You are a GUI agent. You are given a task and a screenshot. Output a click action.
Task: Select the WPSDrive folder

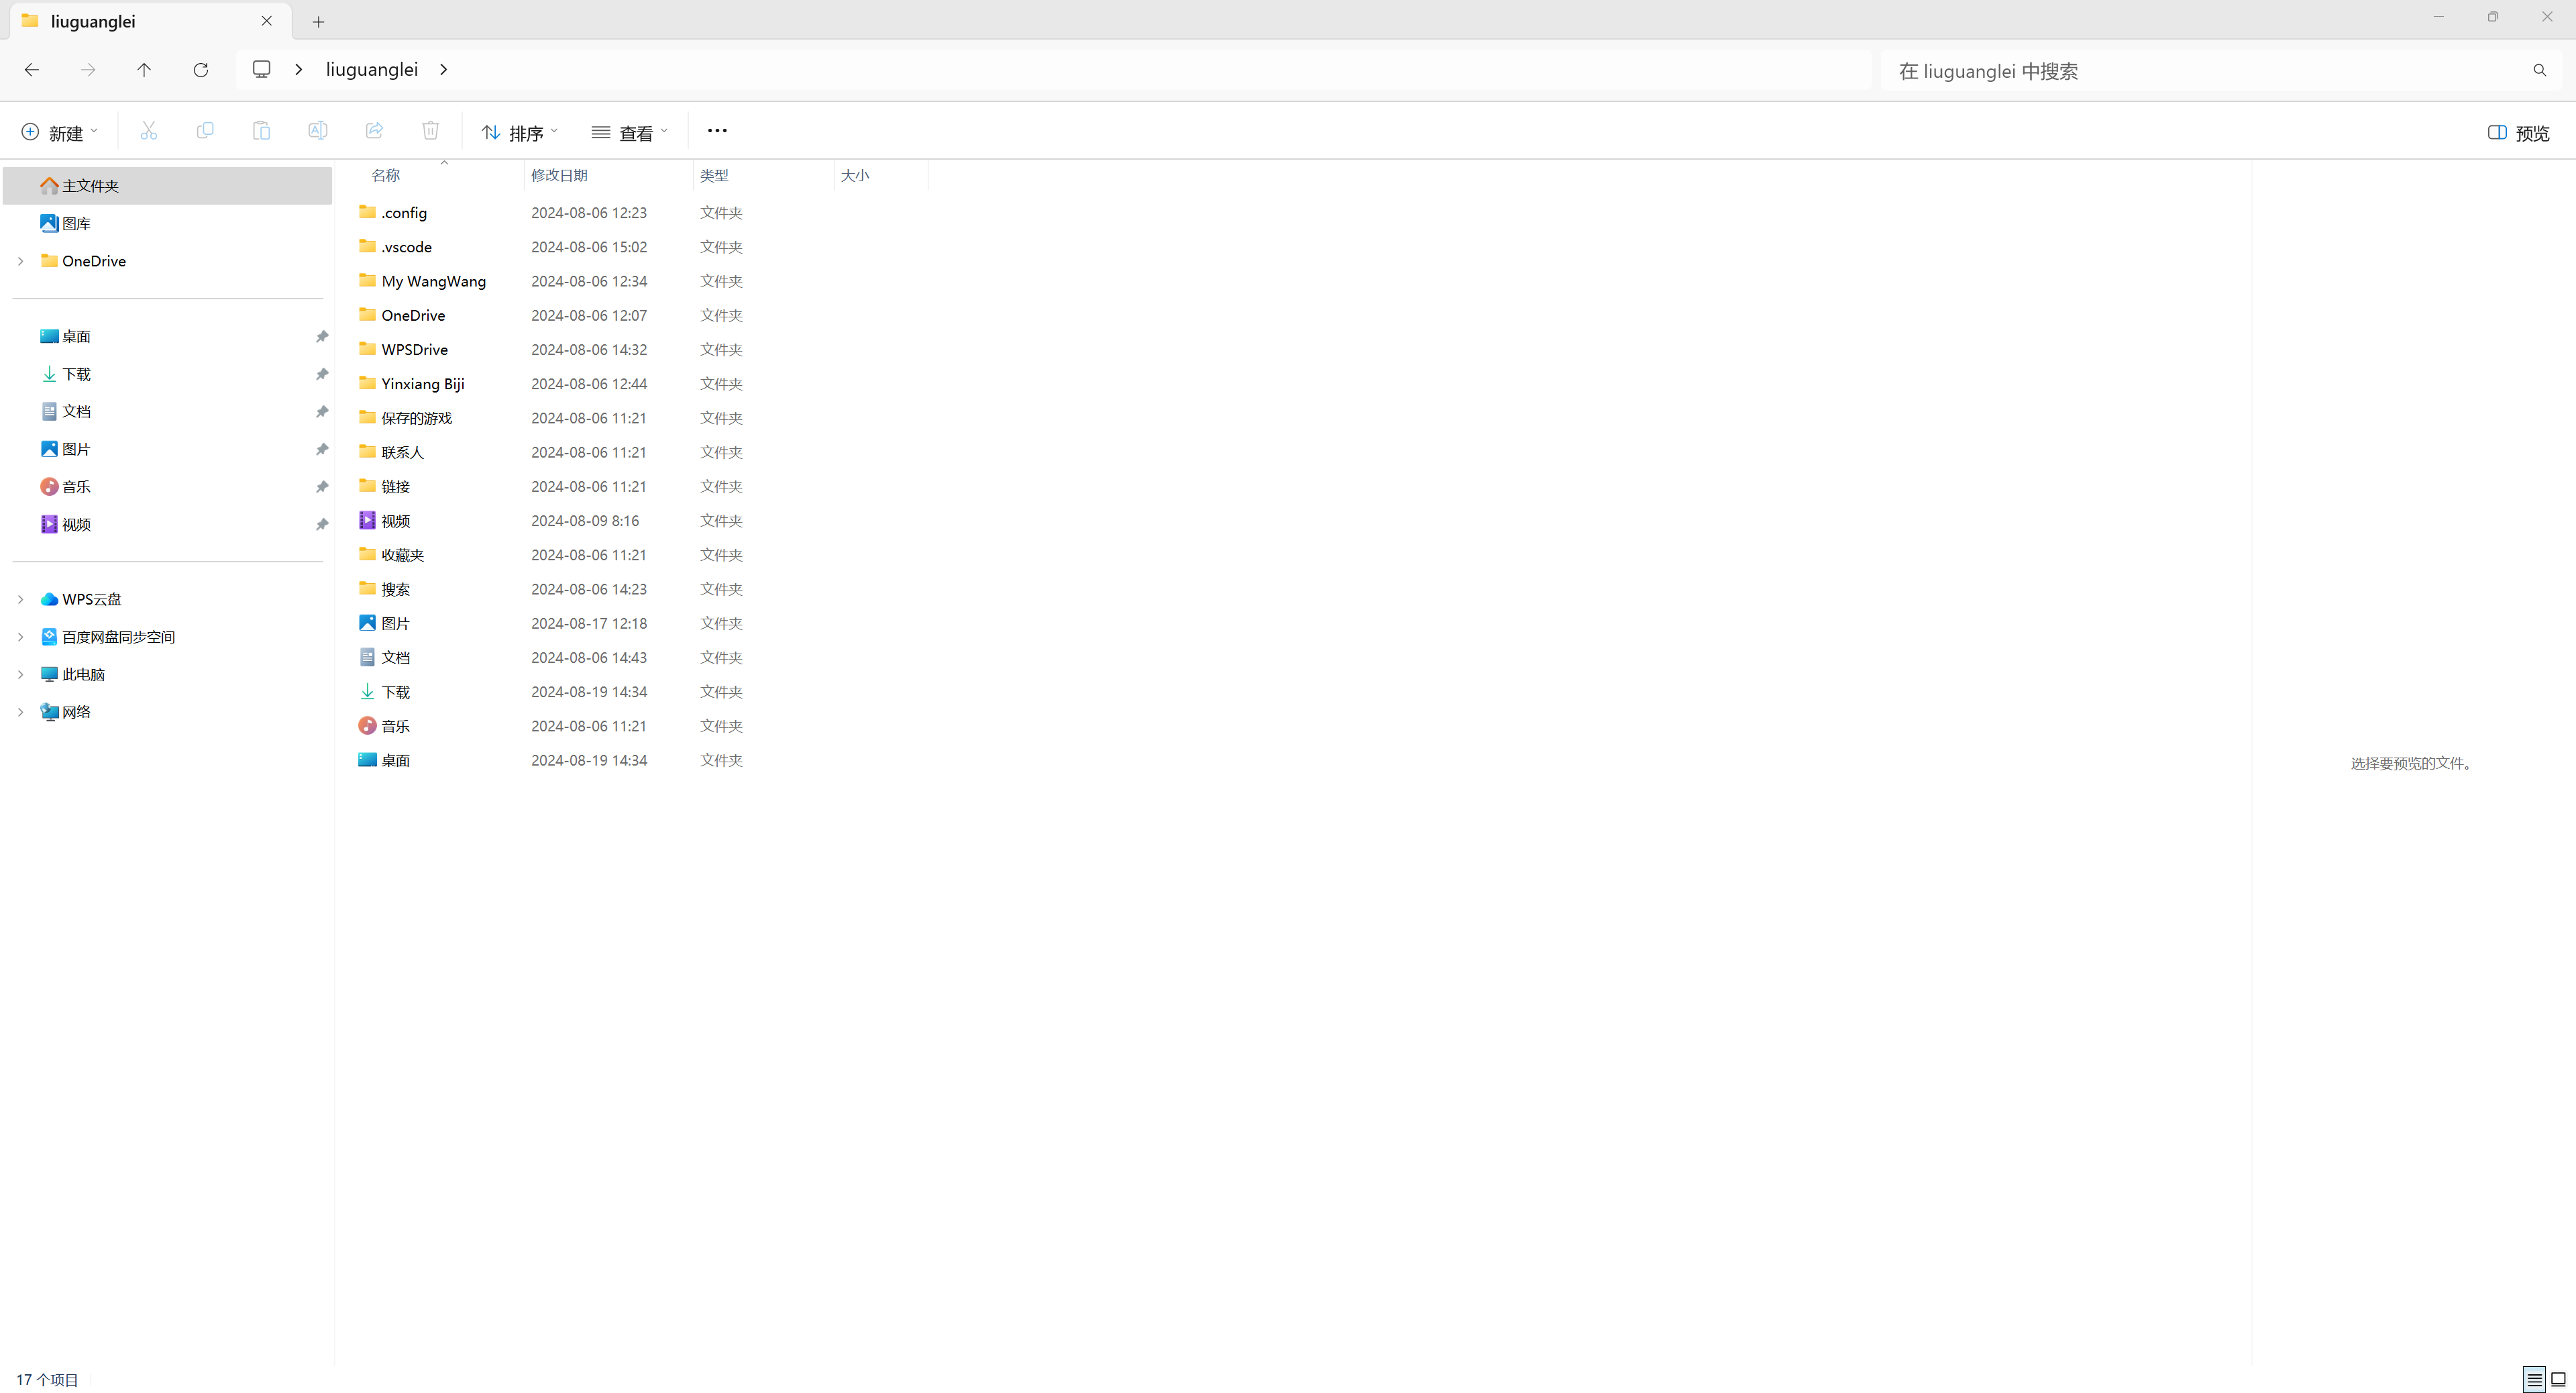point(414,350)
